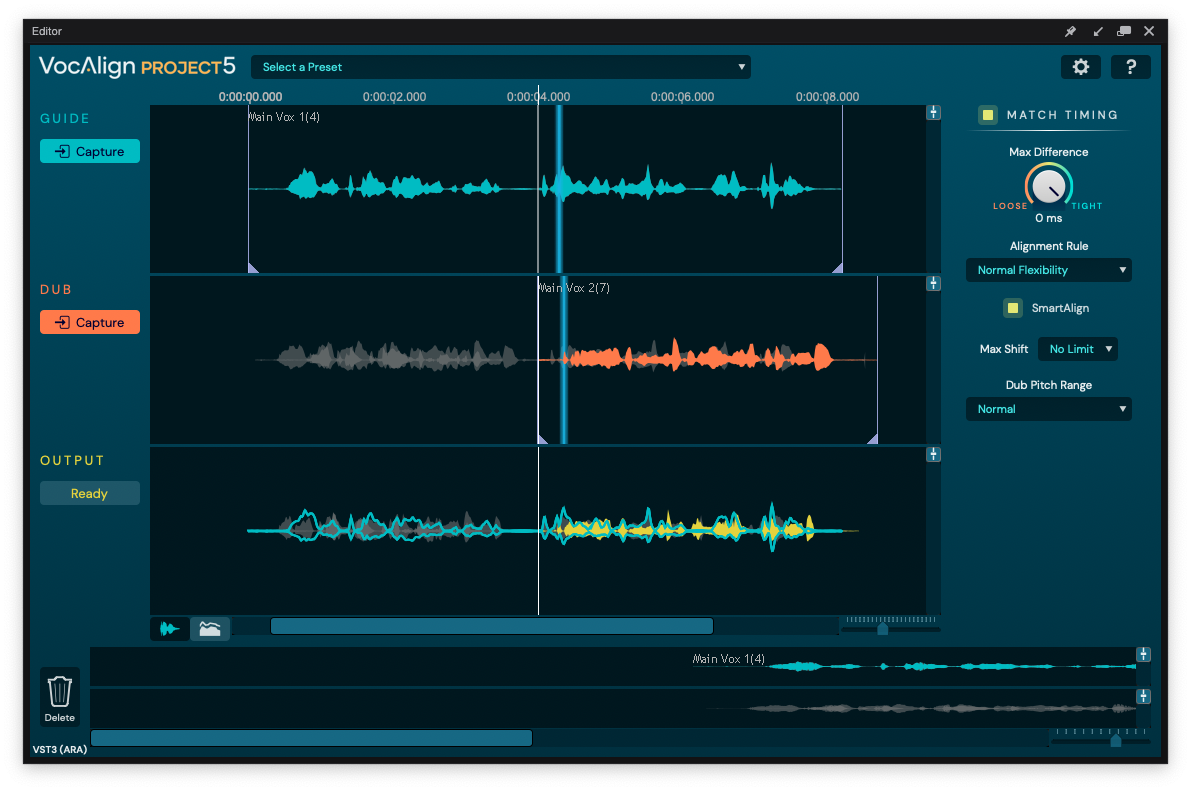Select the waveform display view icon
This screenshot has width=1191, height=791.
point(169,628)
